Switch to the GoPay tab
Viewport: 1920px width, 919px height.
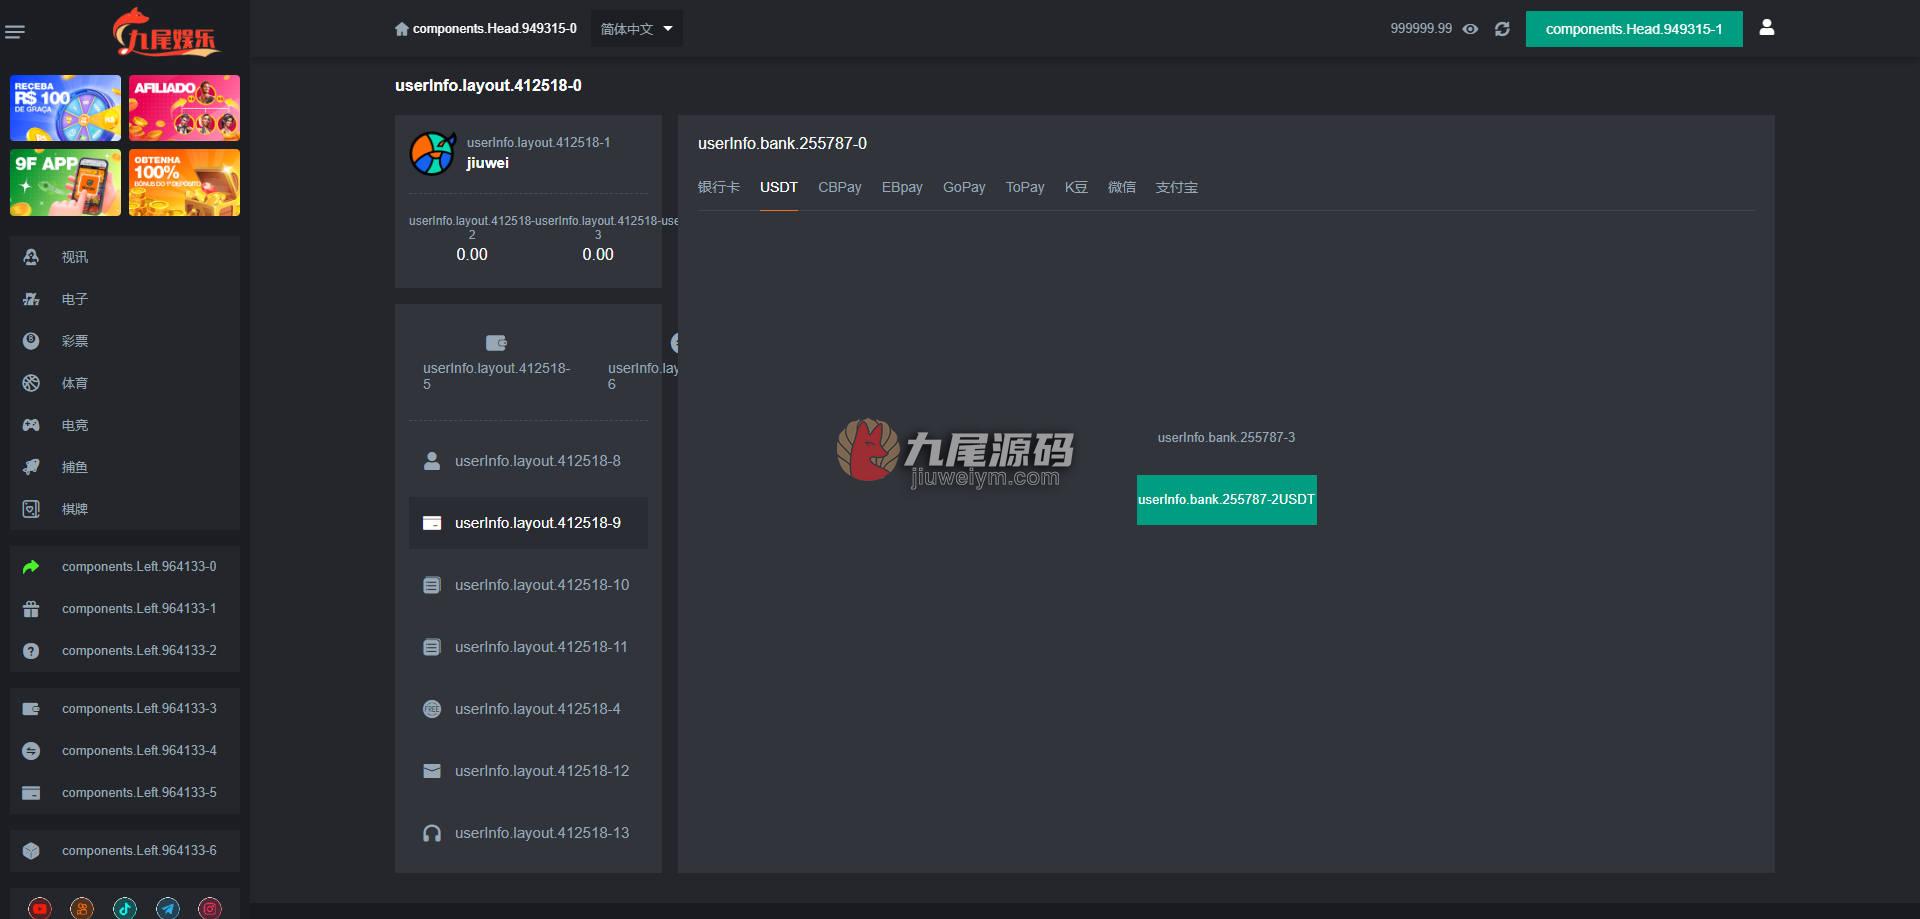[964, 187]
